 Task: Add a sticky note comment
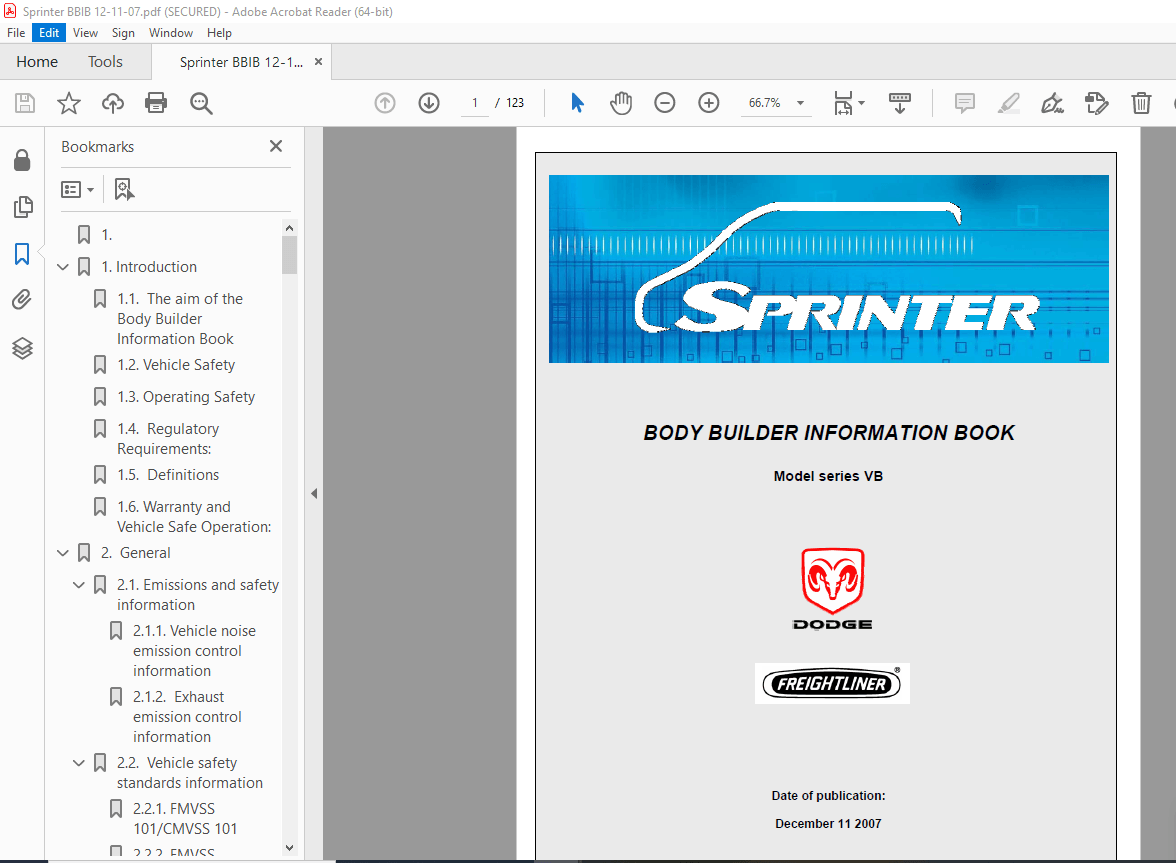pos(964,102)
